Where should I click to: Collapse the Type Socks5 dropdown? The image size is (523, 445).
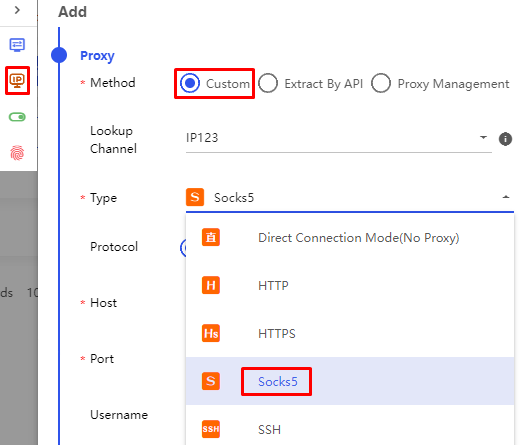(x=350, y=198)
